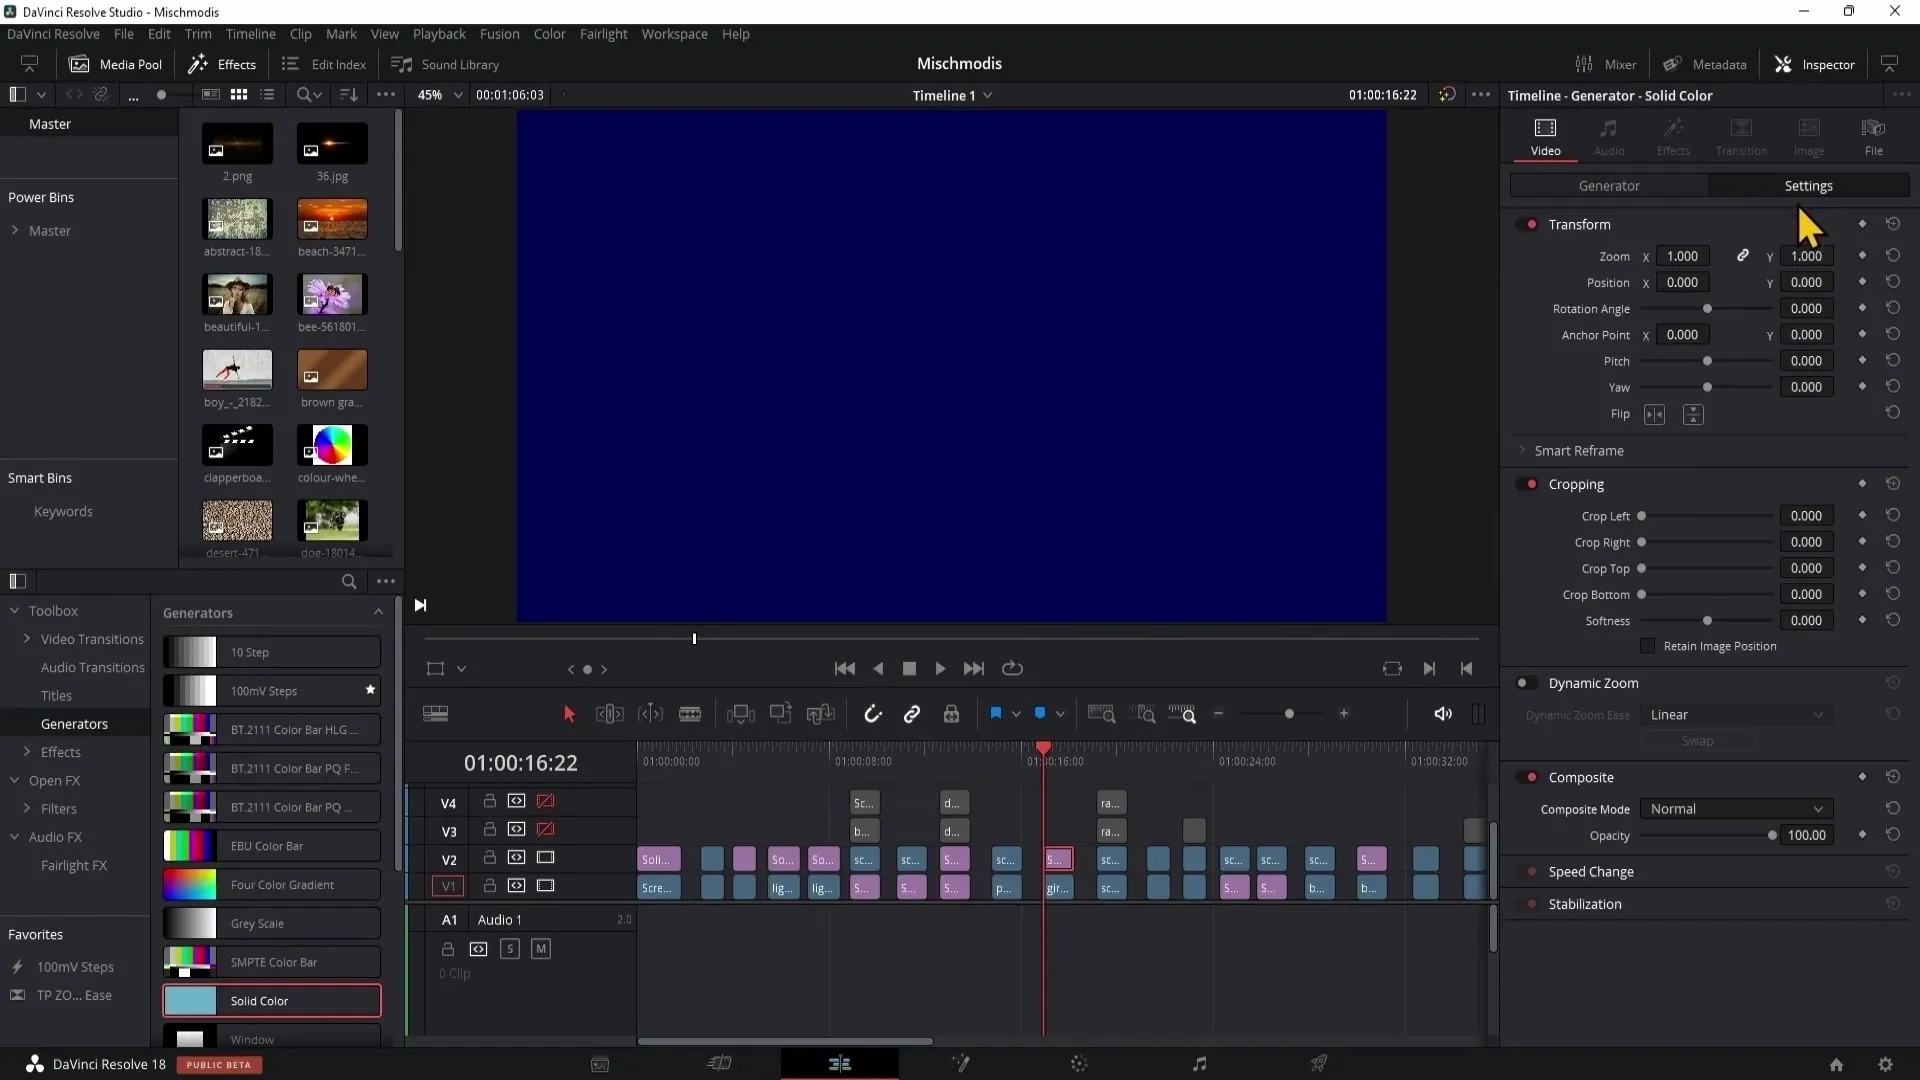Toggle V2 track lock icon
The width and height of the screenshot is (1920, 1080).
click(488, 857)
